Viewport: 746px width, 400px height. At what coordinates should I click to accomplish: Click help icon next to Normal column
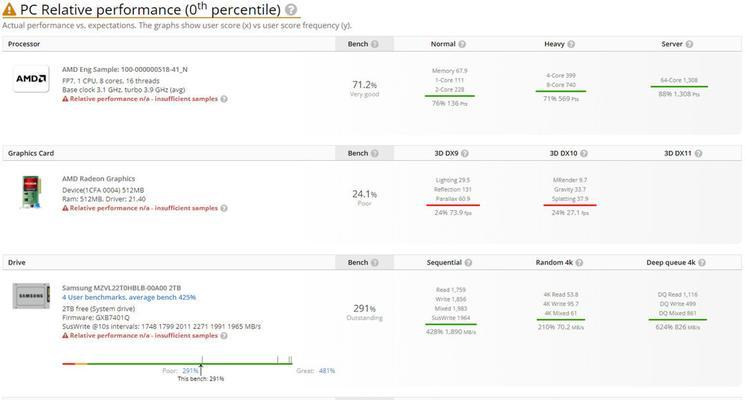point(462,44)
